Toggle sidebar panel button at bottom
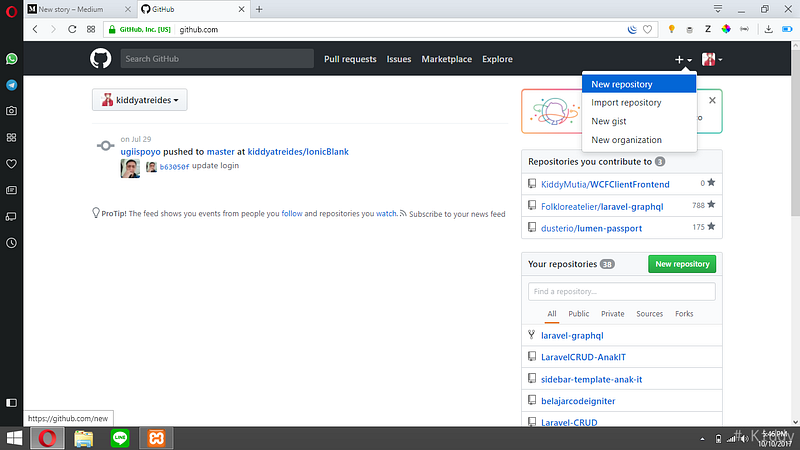The image size is (800, 450). (x=11, y=403)
